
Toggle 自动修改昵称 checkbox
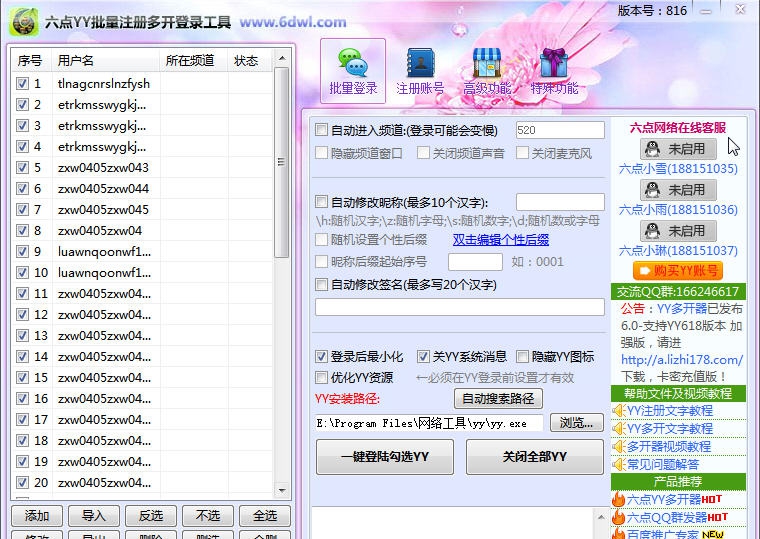click(321, 202)
